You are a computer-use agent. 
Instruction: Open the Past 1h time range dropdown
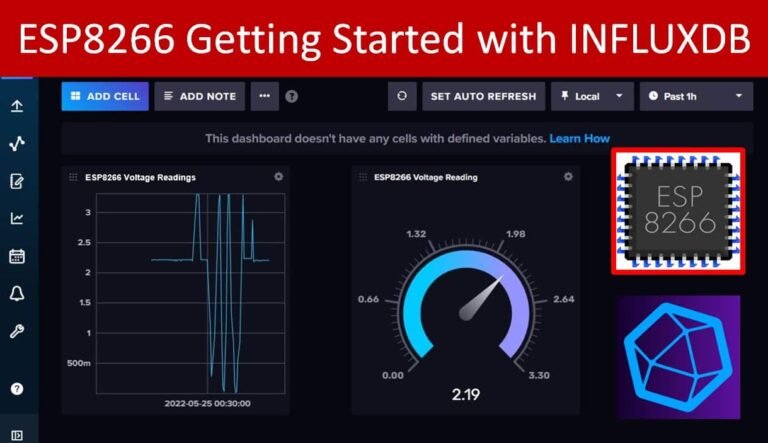[696, 97]
